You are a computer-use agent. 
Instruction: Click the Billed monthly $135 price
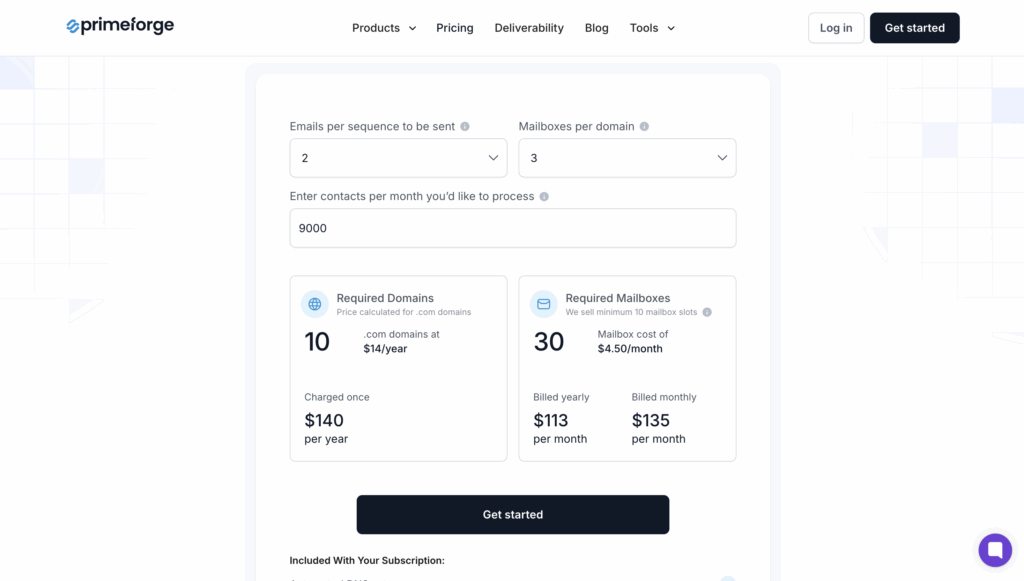(651, 420)
